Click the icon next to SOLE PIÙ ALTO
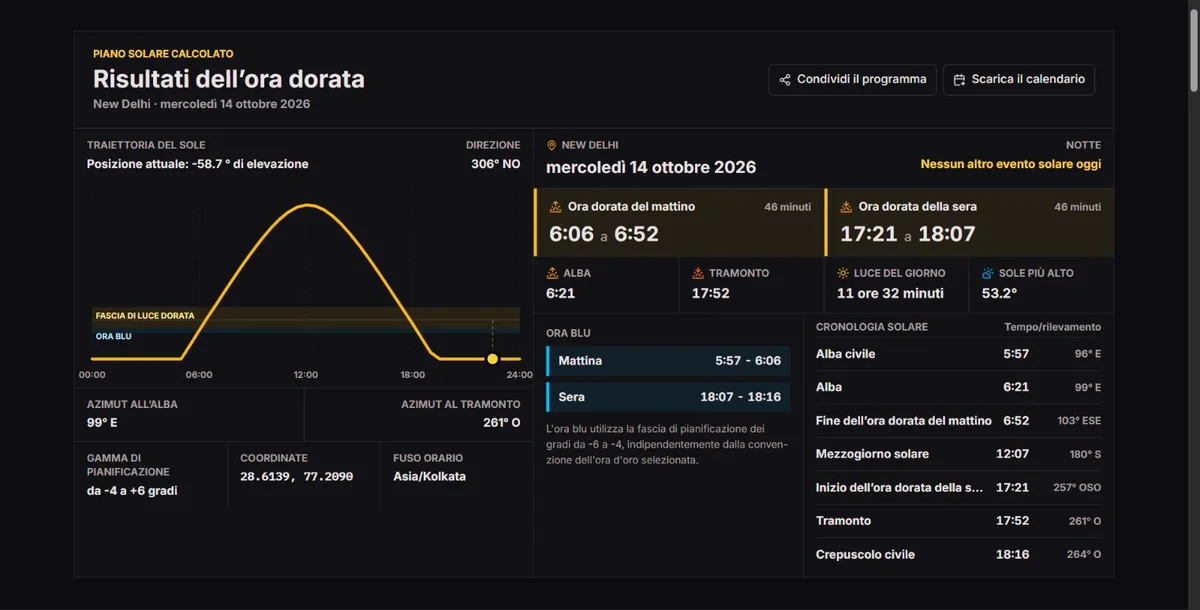The height and width of the screenshot is (610, 1200). tap(988, 273)
